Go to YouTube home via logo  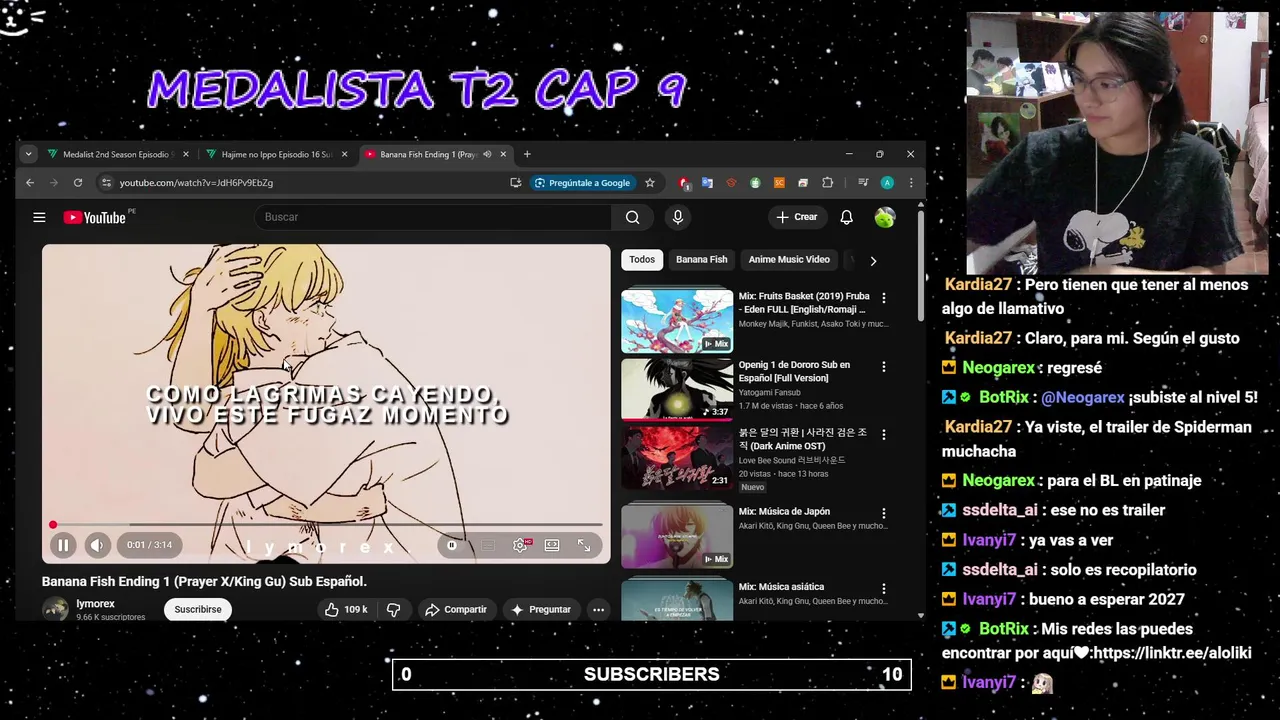pos(95,217)
